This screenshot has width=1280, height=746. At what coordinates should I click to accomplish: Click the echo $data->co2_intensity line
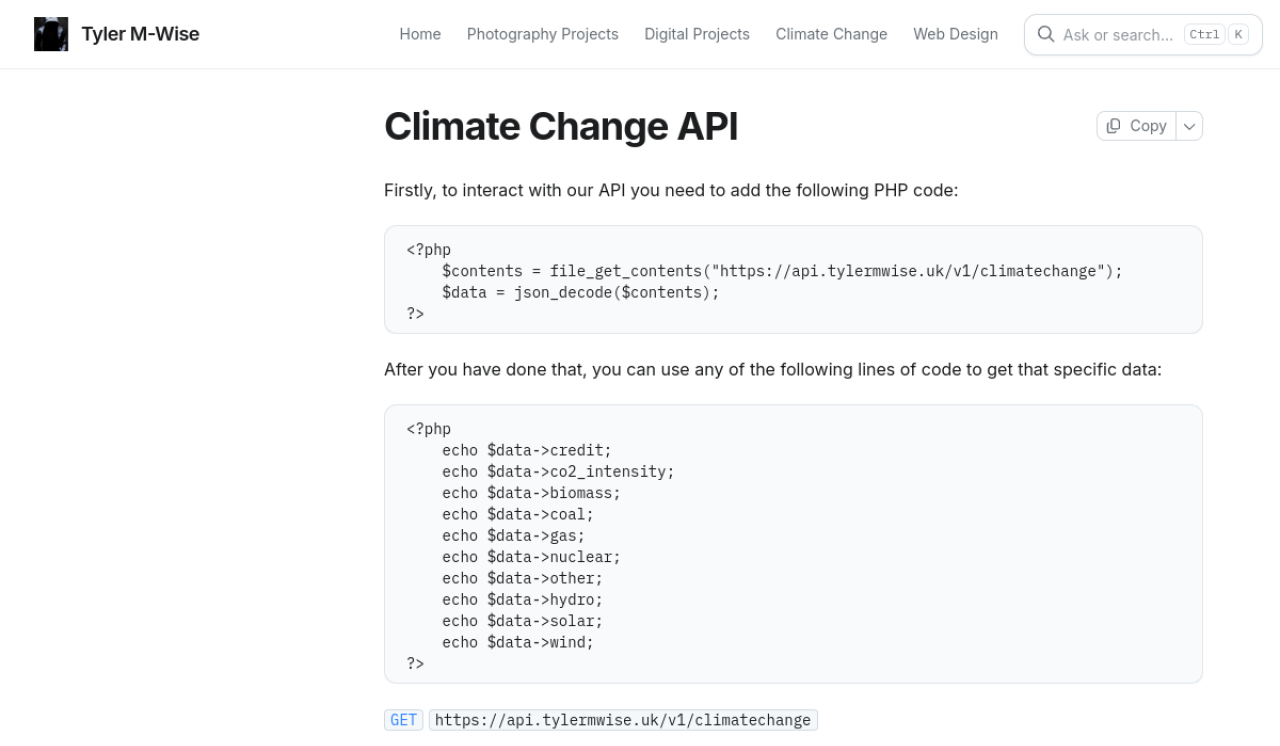point(558,472)
